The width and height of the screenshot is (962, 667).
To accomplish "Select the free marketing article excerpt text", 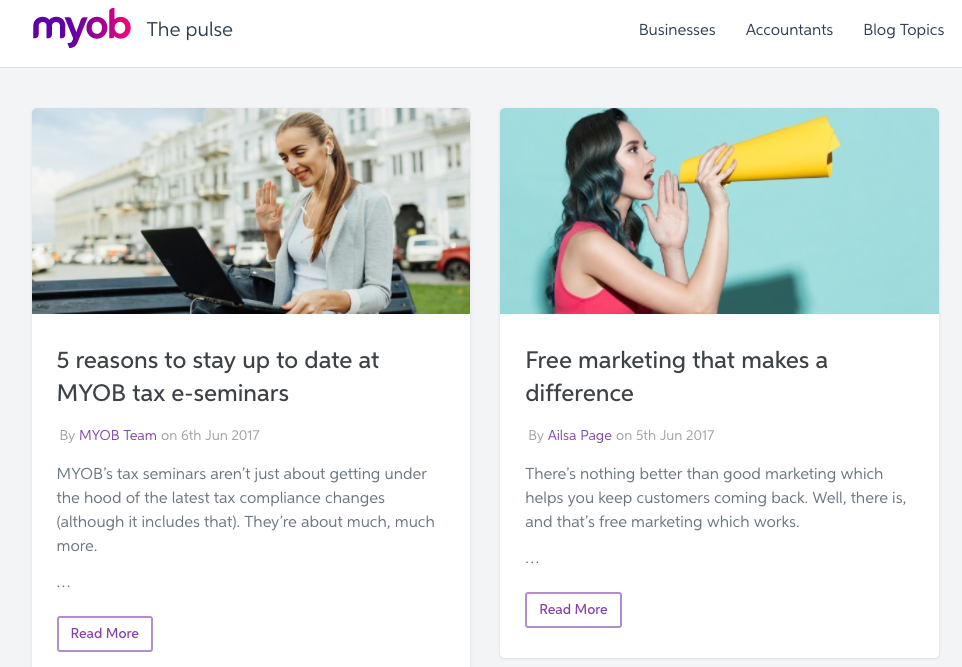I will 714,497.
